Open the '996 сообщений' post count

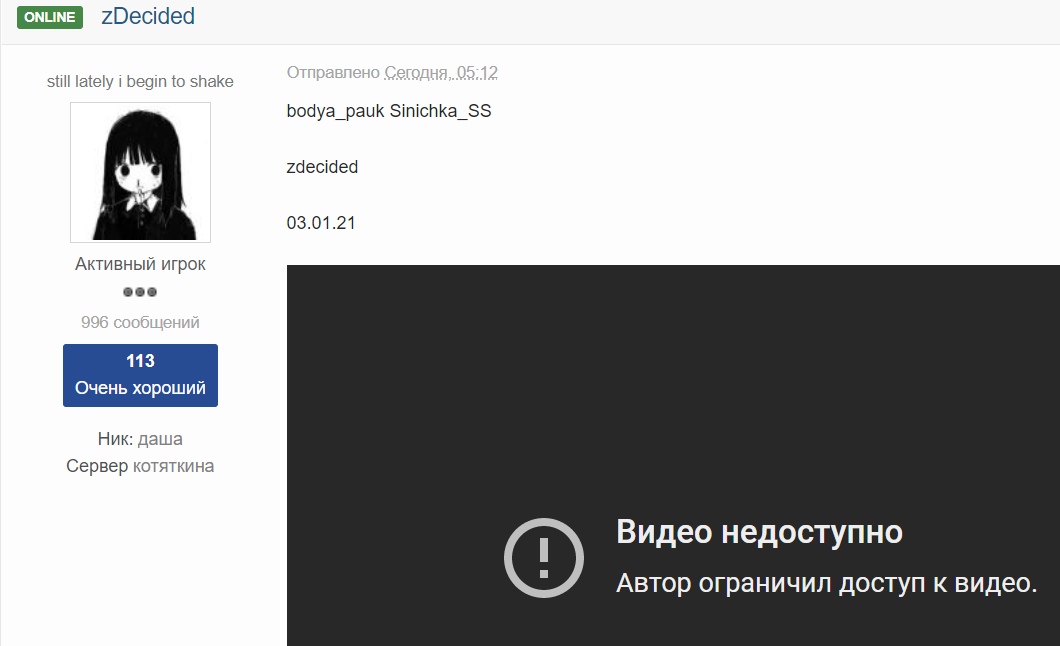(x=140, y=322)
